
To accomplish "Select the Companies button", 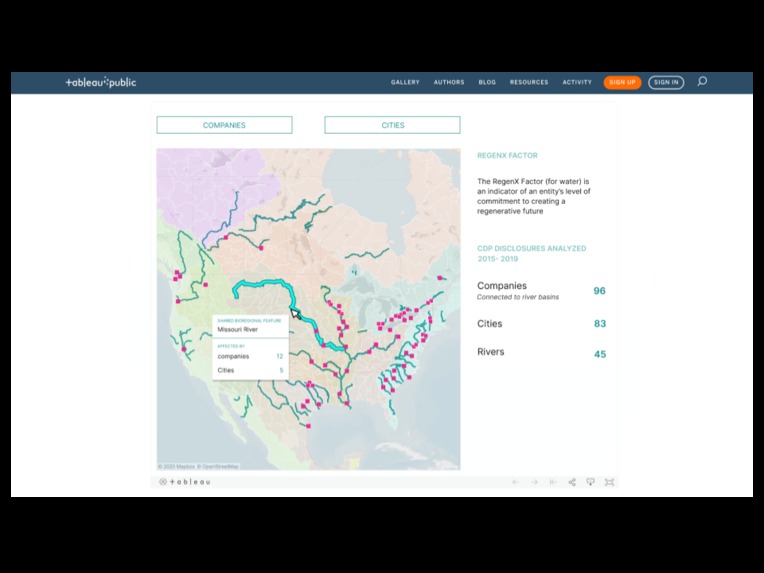I will coord(224,125).
